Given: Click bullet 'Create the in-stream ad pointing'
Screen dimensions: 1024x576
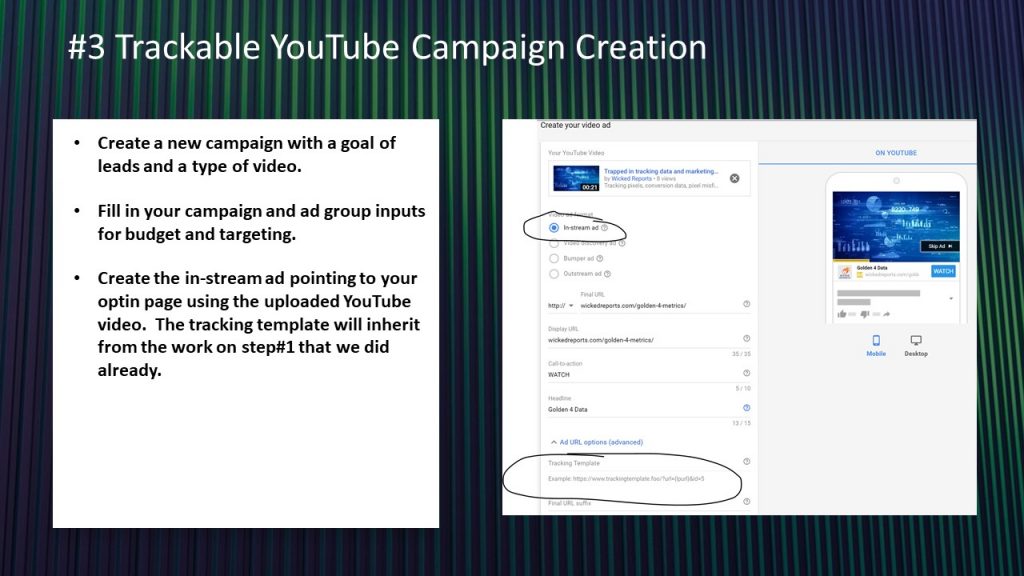Looking at the screenshot, I should (x=259, y=324).
